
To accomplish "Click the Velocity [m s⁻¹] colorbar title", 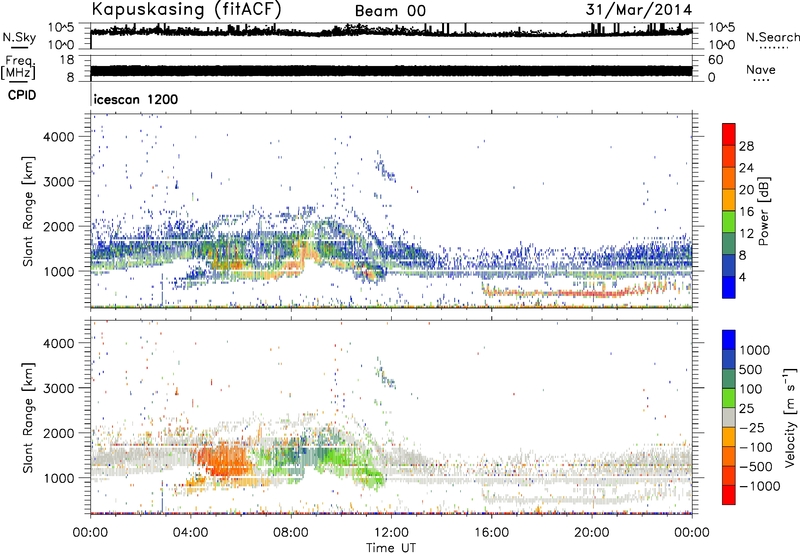I will tap(790, 417).
